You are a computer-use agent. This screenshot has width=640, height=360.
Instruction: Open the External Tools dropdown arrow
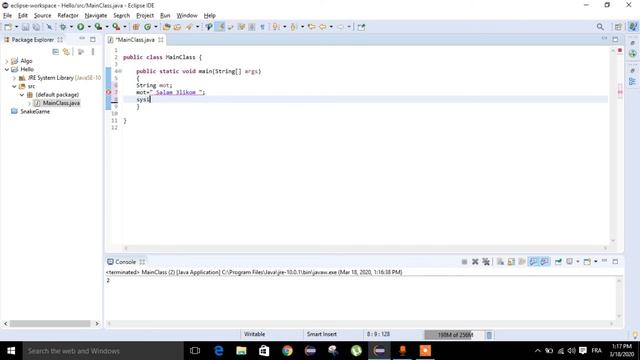click(125, 27)
